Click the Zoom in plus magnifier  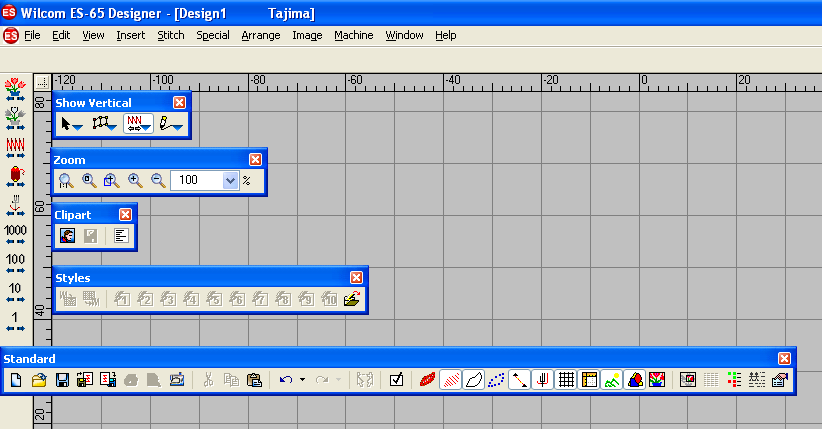click(x=135, y=180)
